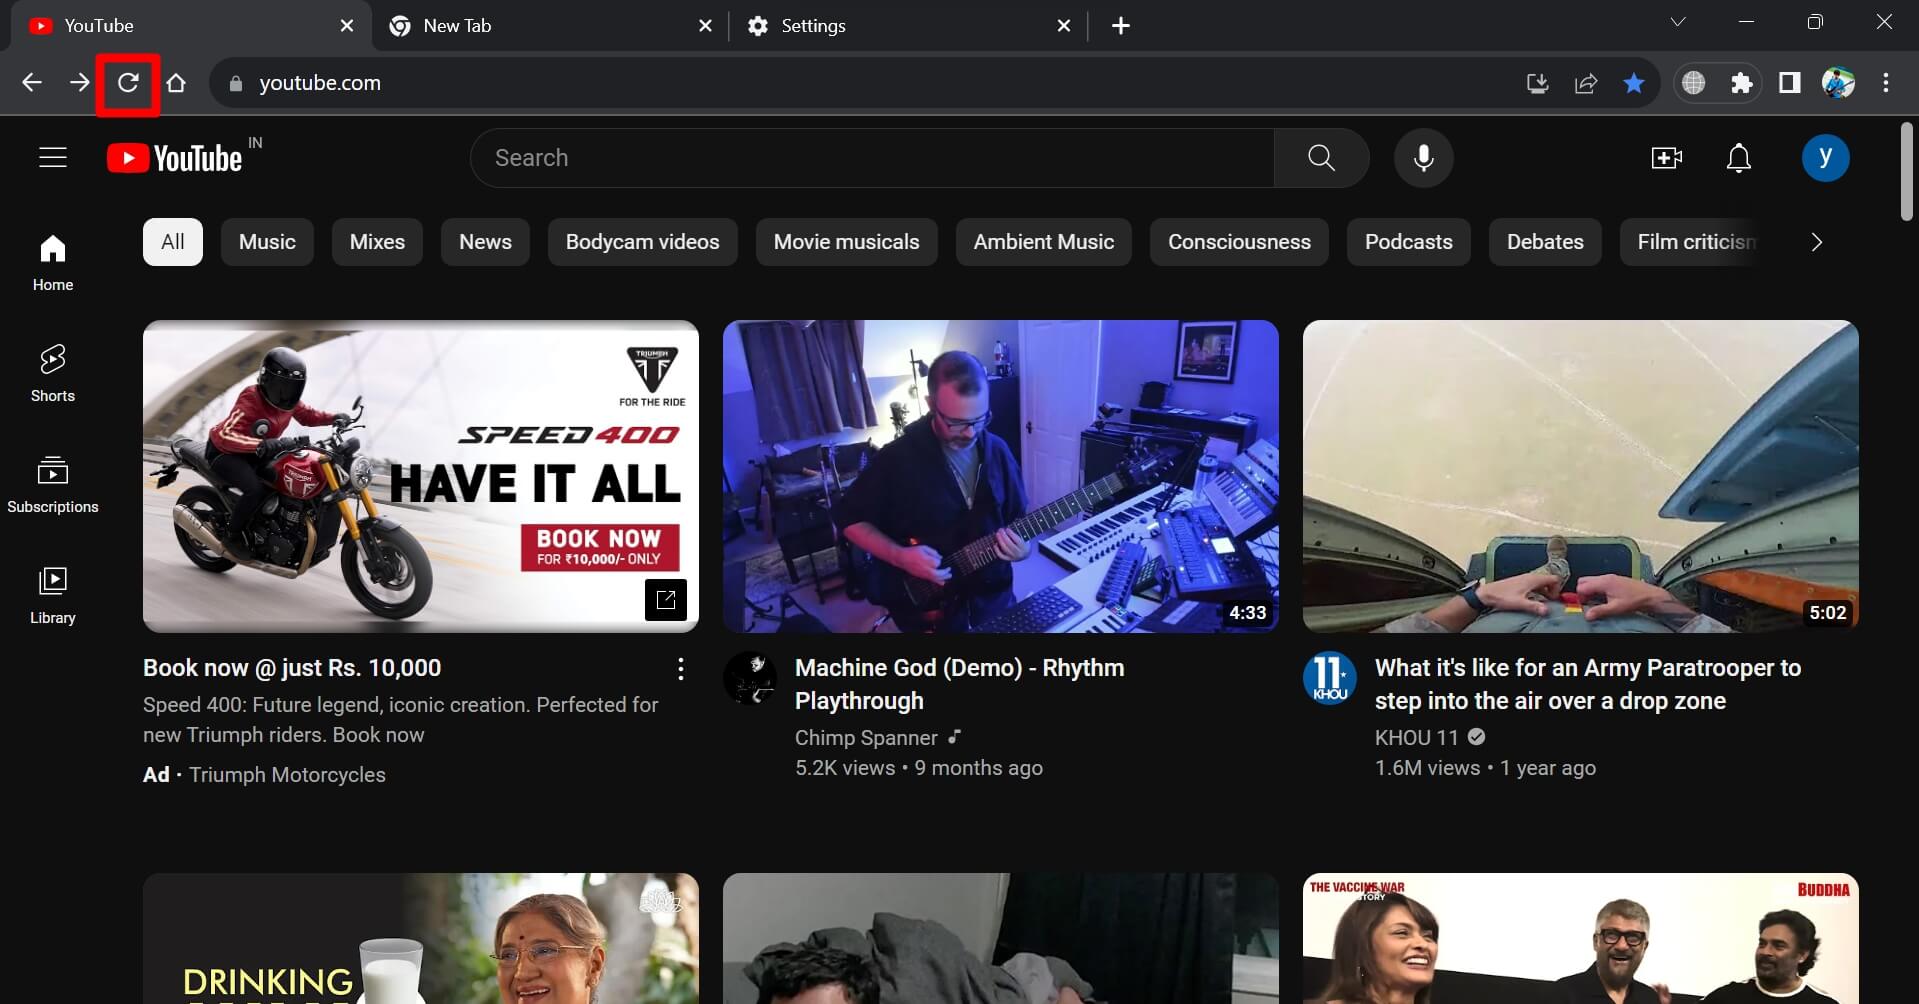Open Chrome's three-dot browser menu

click(x=1886, y=83)
